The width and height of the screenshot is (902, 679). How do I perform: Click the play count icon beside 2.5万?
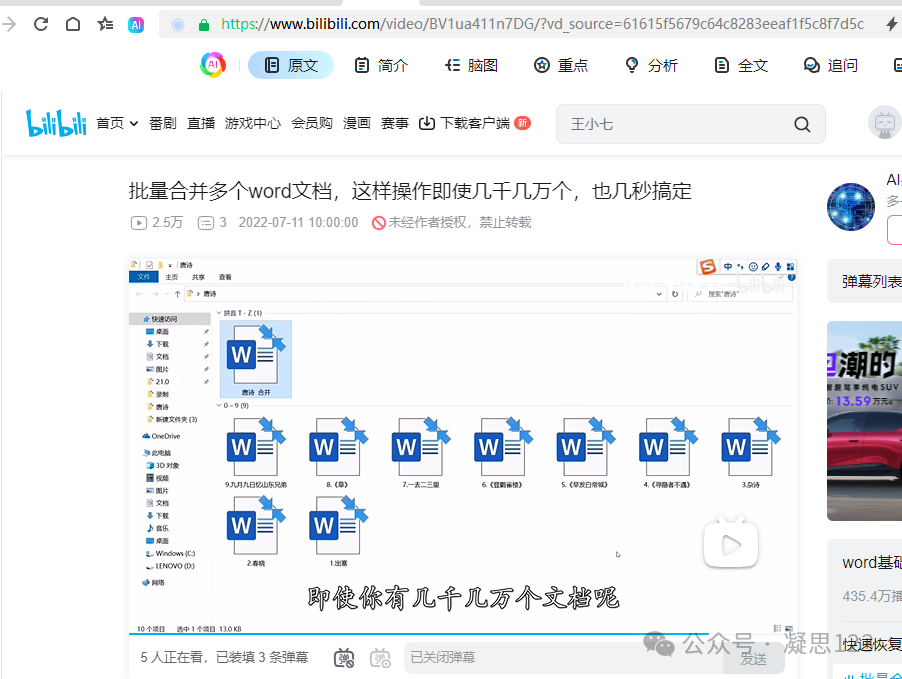click(139, 222)
